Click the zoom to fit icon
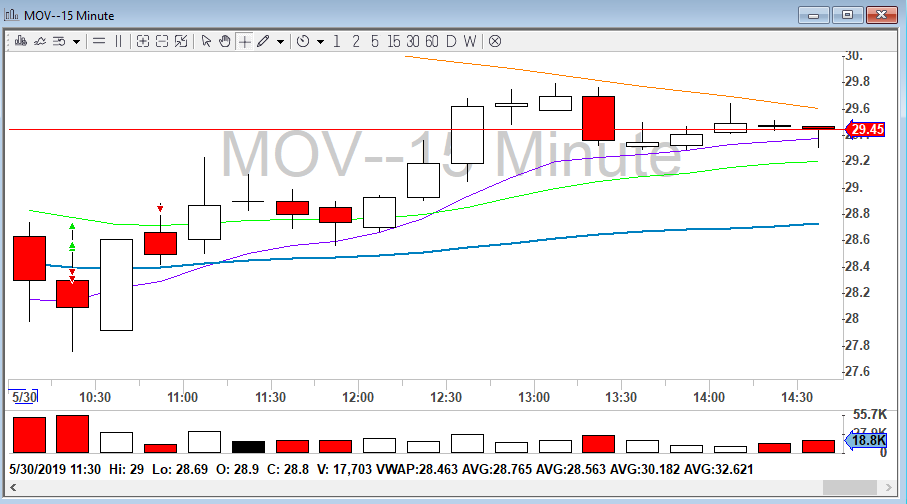This screenshot has height=504, width=907. (181, 41)
